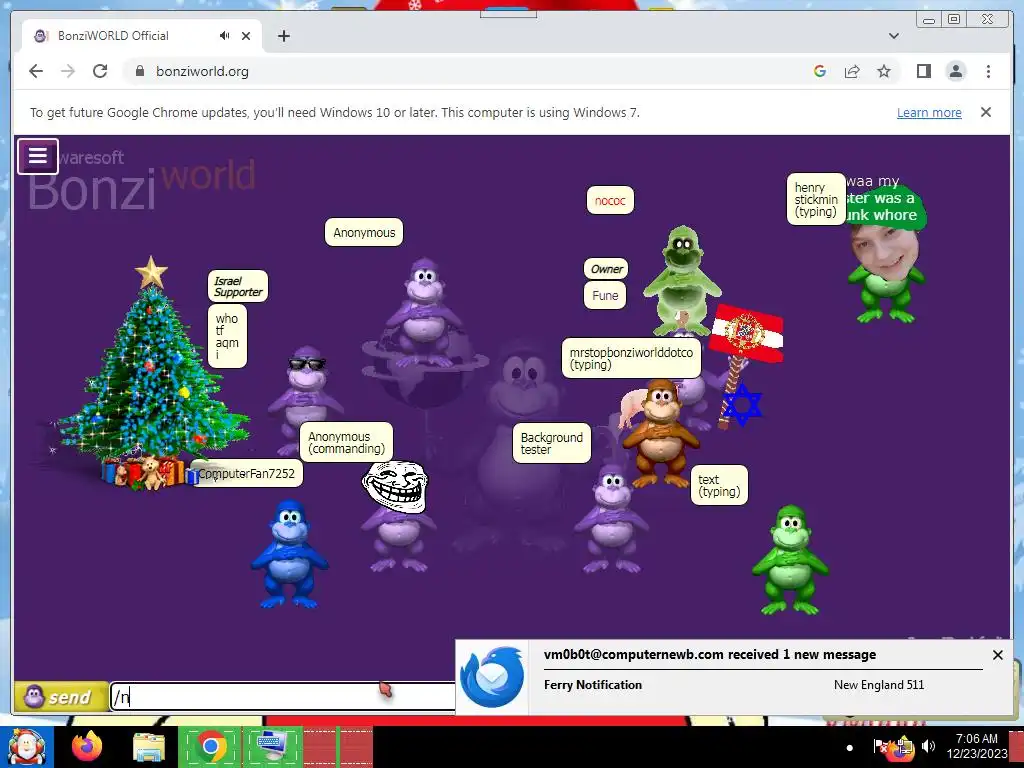1024x768 pixels.
Task: Close the BonziWORLD Official tab
Action: (x=246, y=36)
